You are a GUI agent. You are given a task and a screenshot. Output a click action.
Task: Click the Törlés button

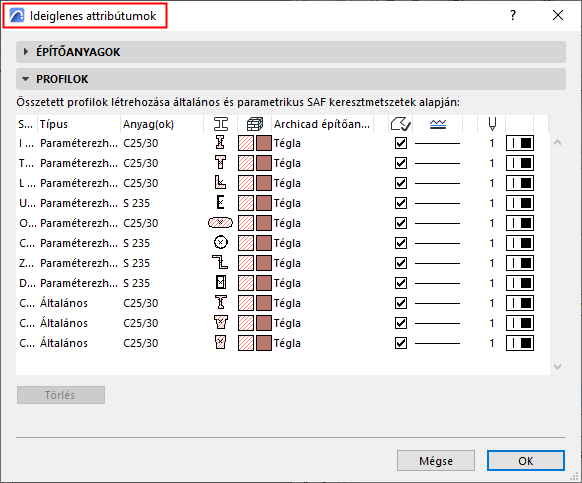[61, 395]
